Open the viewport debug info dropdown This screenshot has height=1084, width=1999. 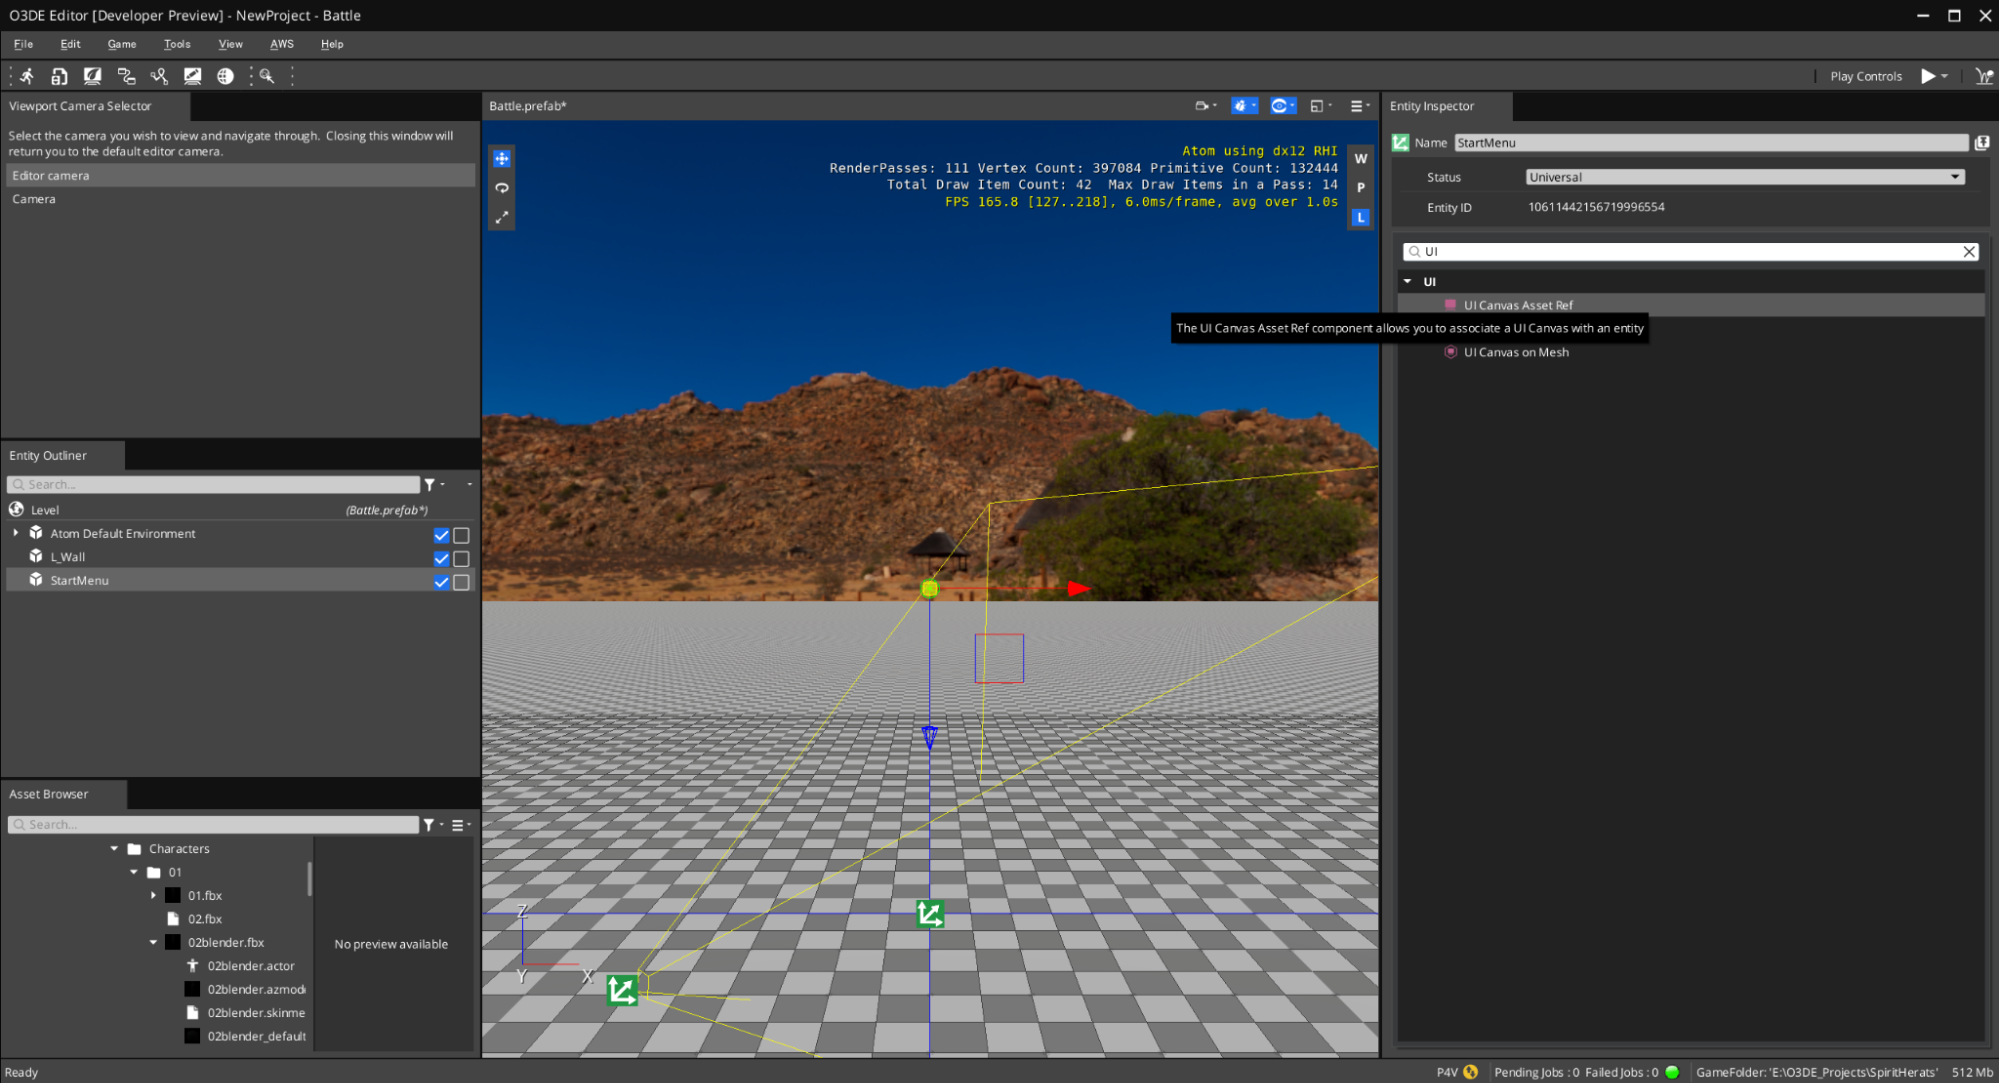[1245, 106]
